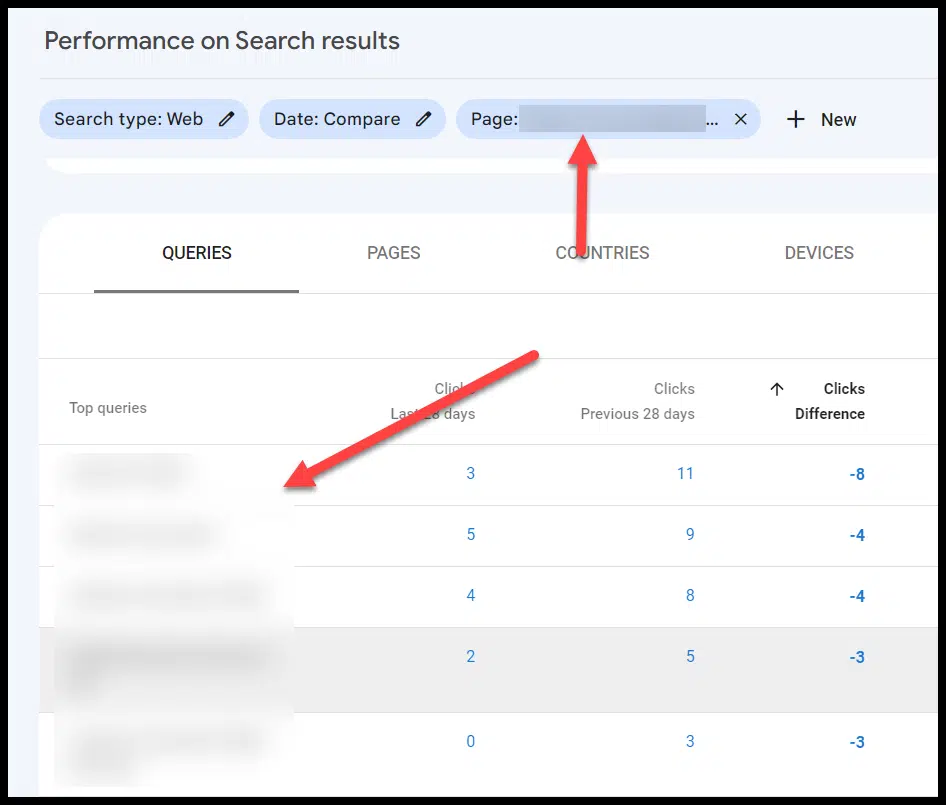Image resolution: width=946 pixels, height=805 pixels.
Task: Click the plus icon to add filter
Action: 796,119
